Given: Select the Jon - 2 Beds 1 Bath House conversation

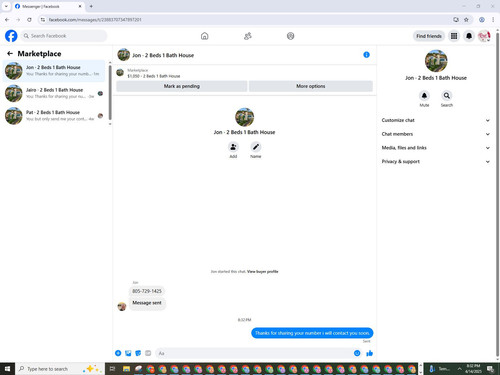Looking at the screenshot, I should tap(54, 71).
